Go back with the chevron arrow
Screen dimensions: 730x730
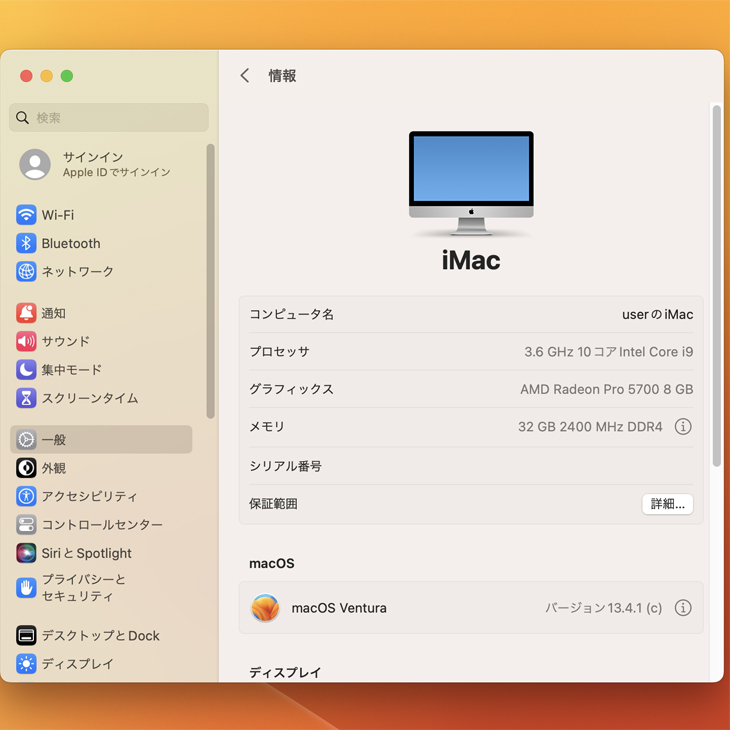coord(245,75)
